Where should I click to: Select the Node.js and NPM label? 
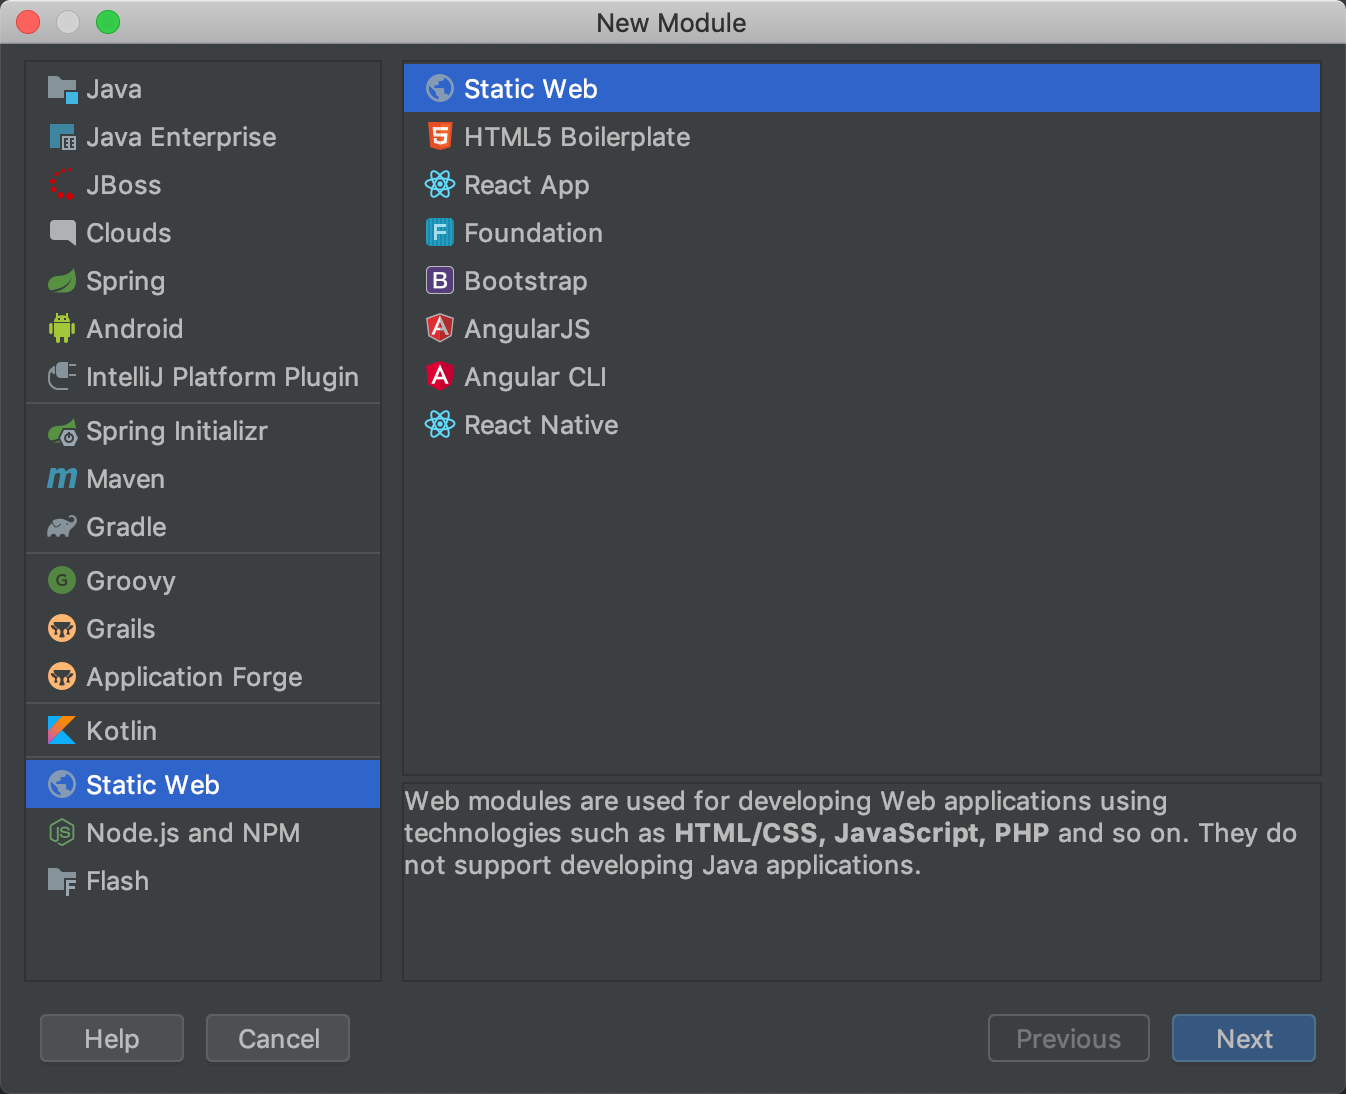point(193,833)
